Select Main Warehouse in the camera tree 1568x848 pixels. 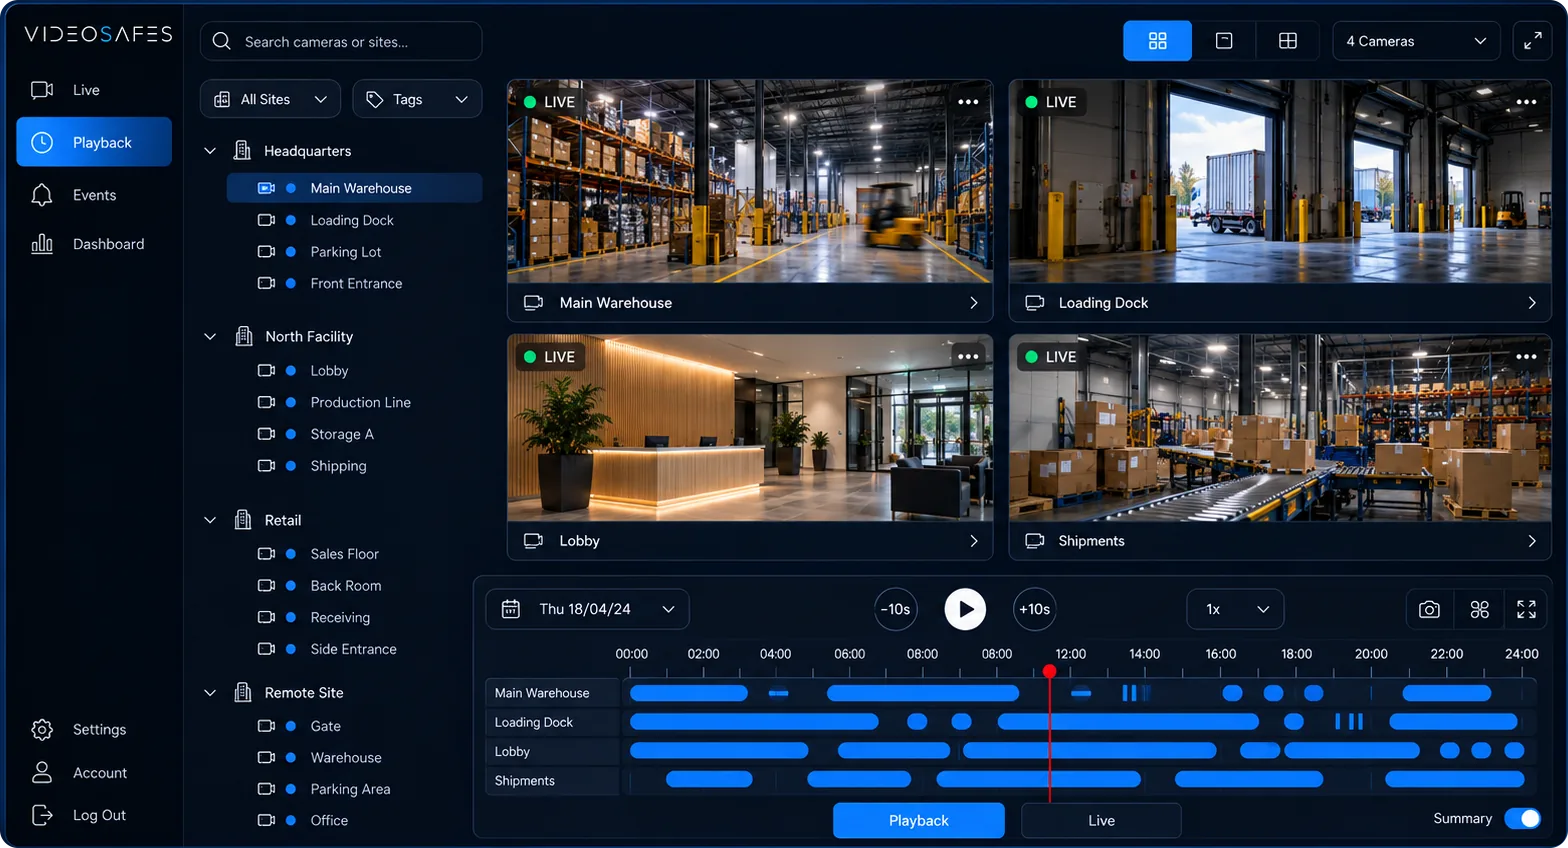(x=355, y=188)
